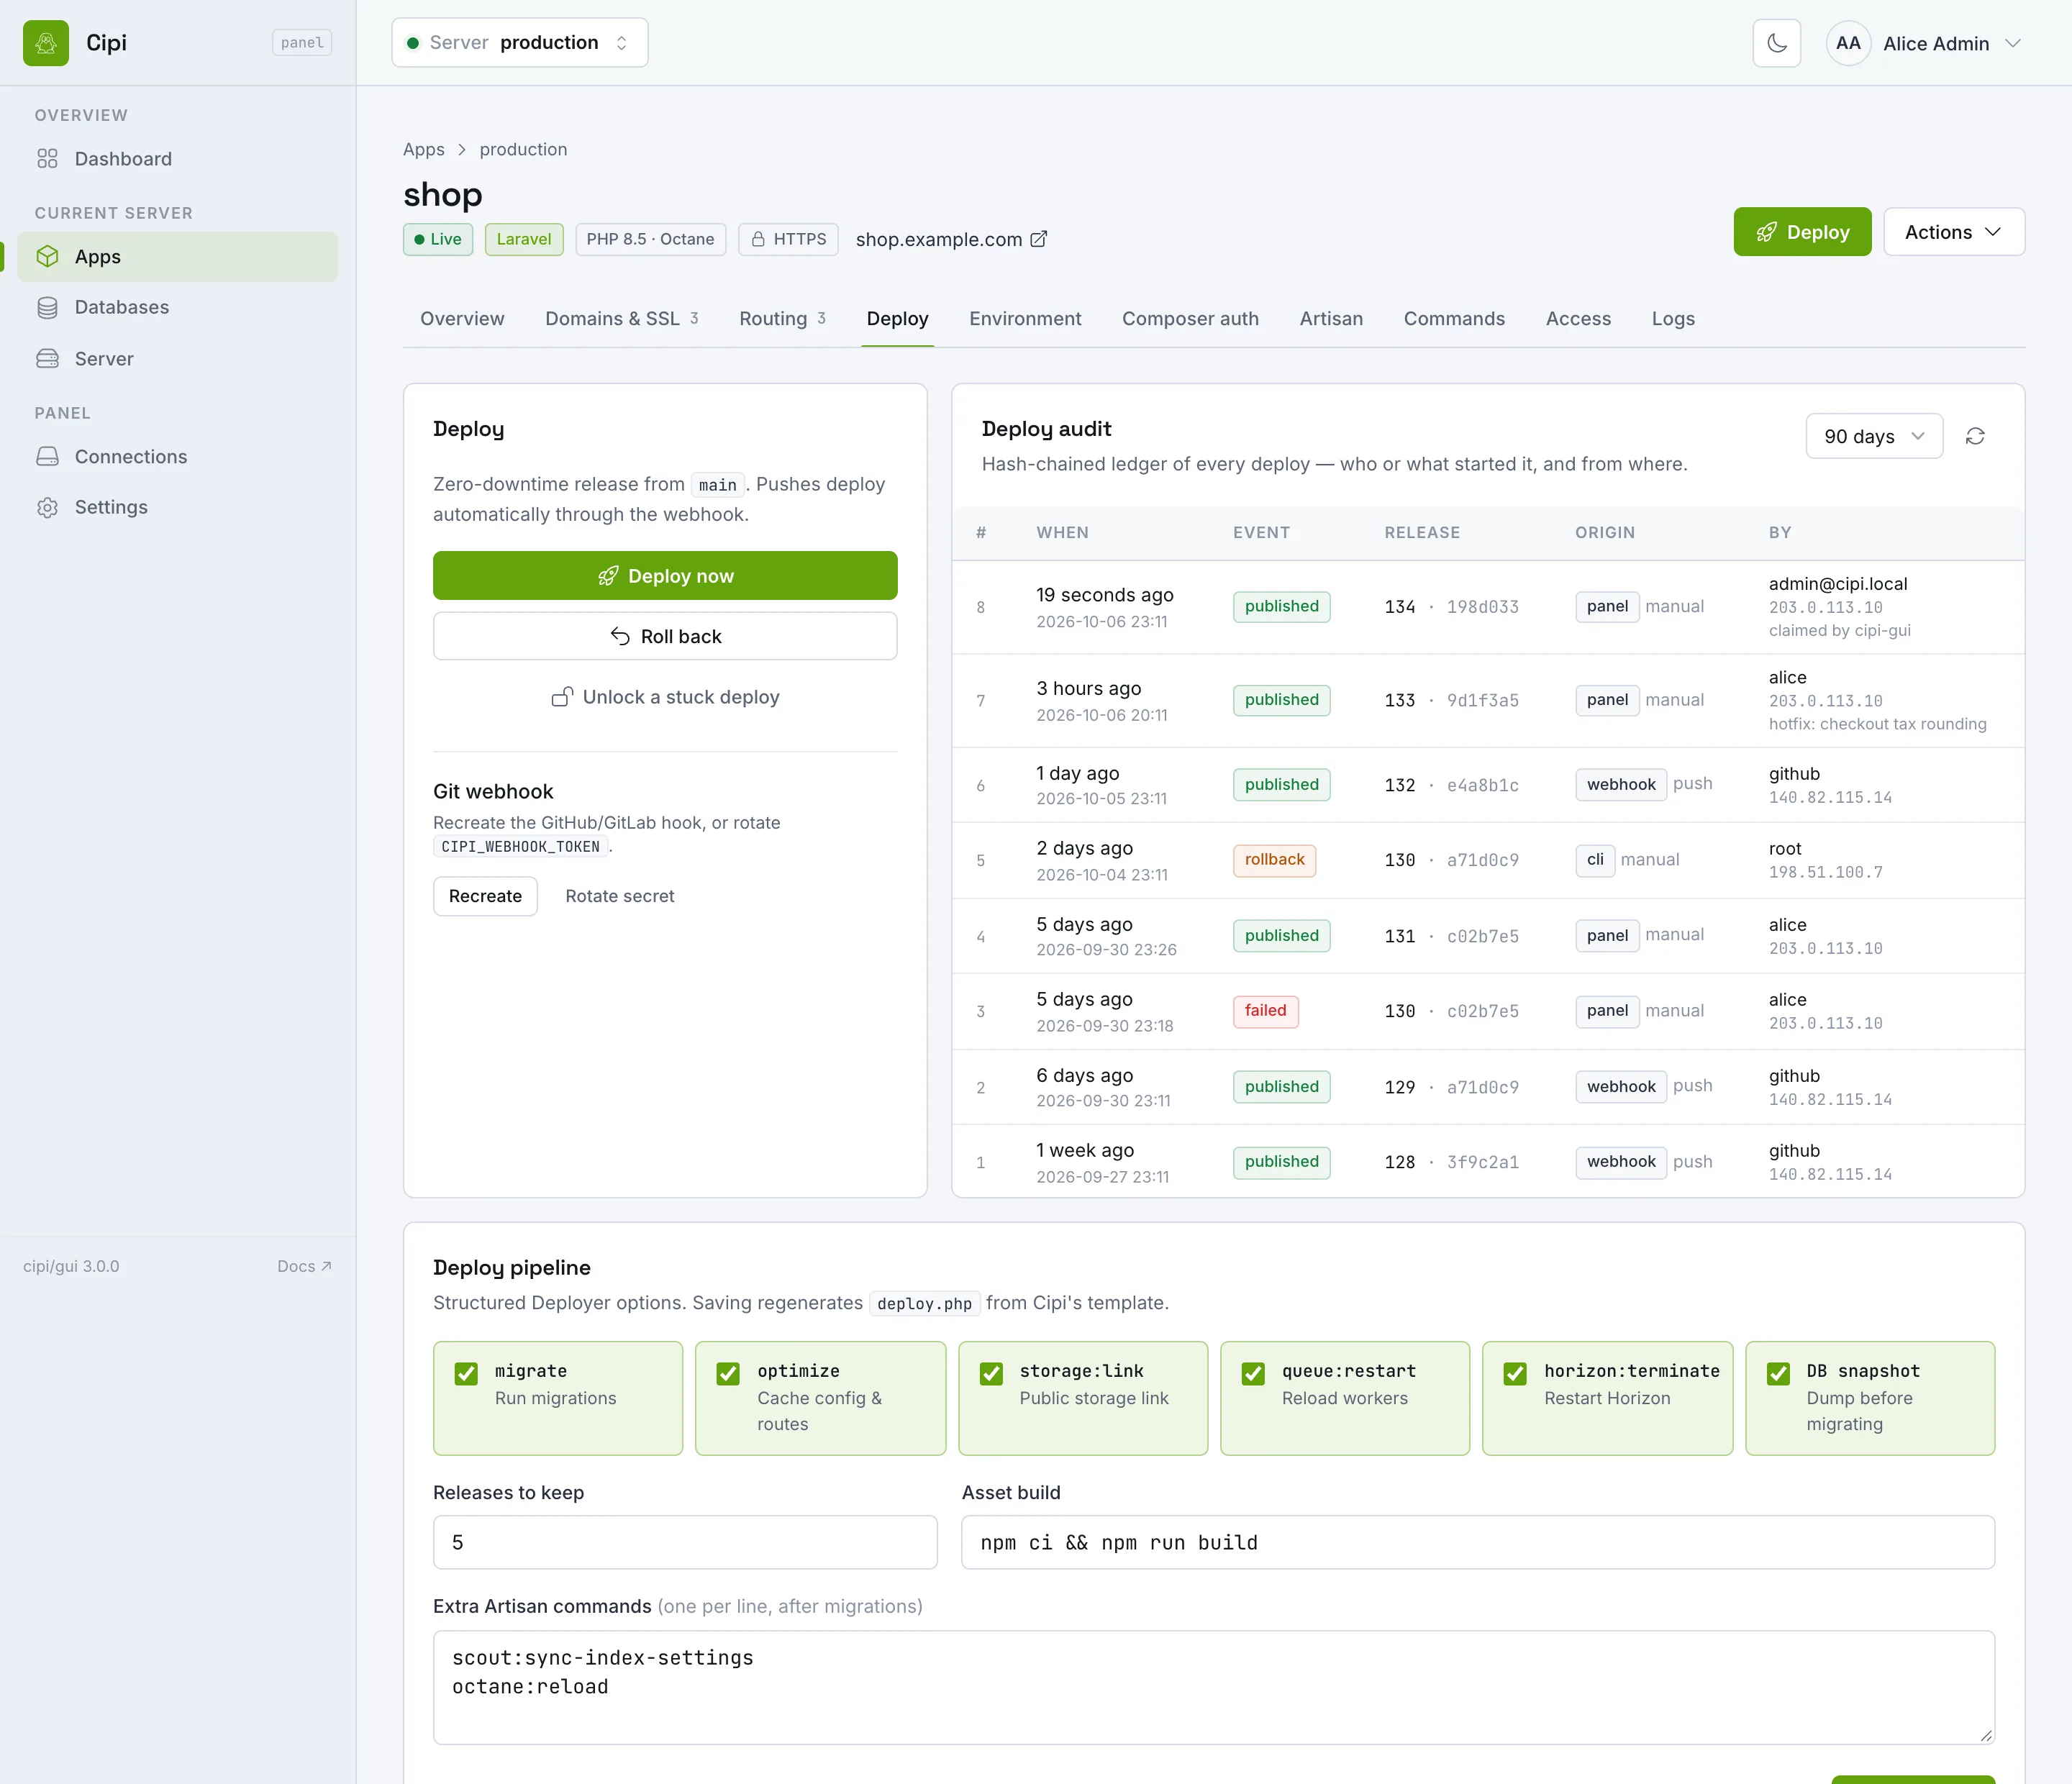This screenshot has width=2072, height=1784.
Task: Open the Artisan tab
Action: coord(1331,319)
